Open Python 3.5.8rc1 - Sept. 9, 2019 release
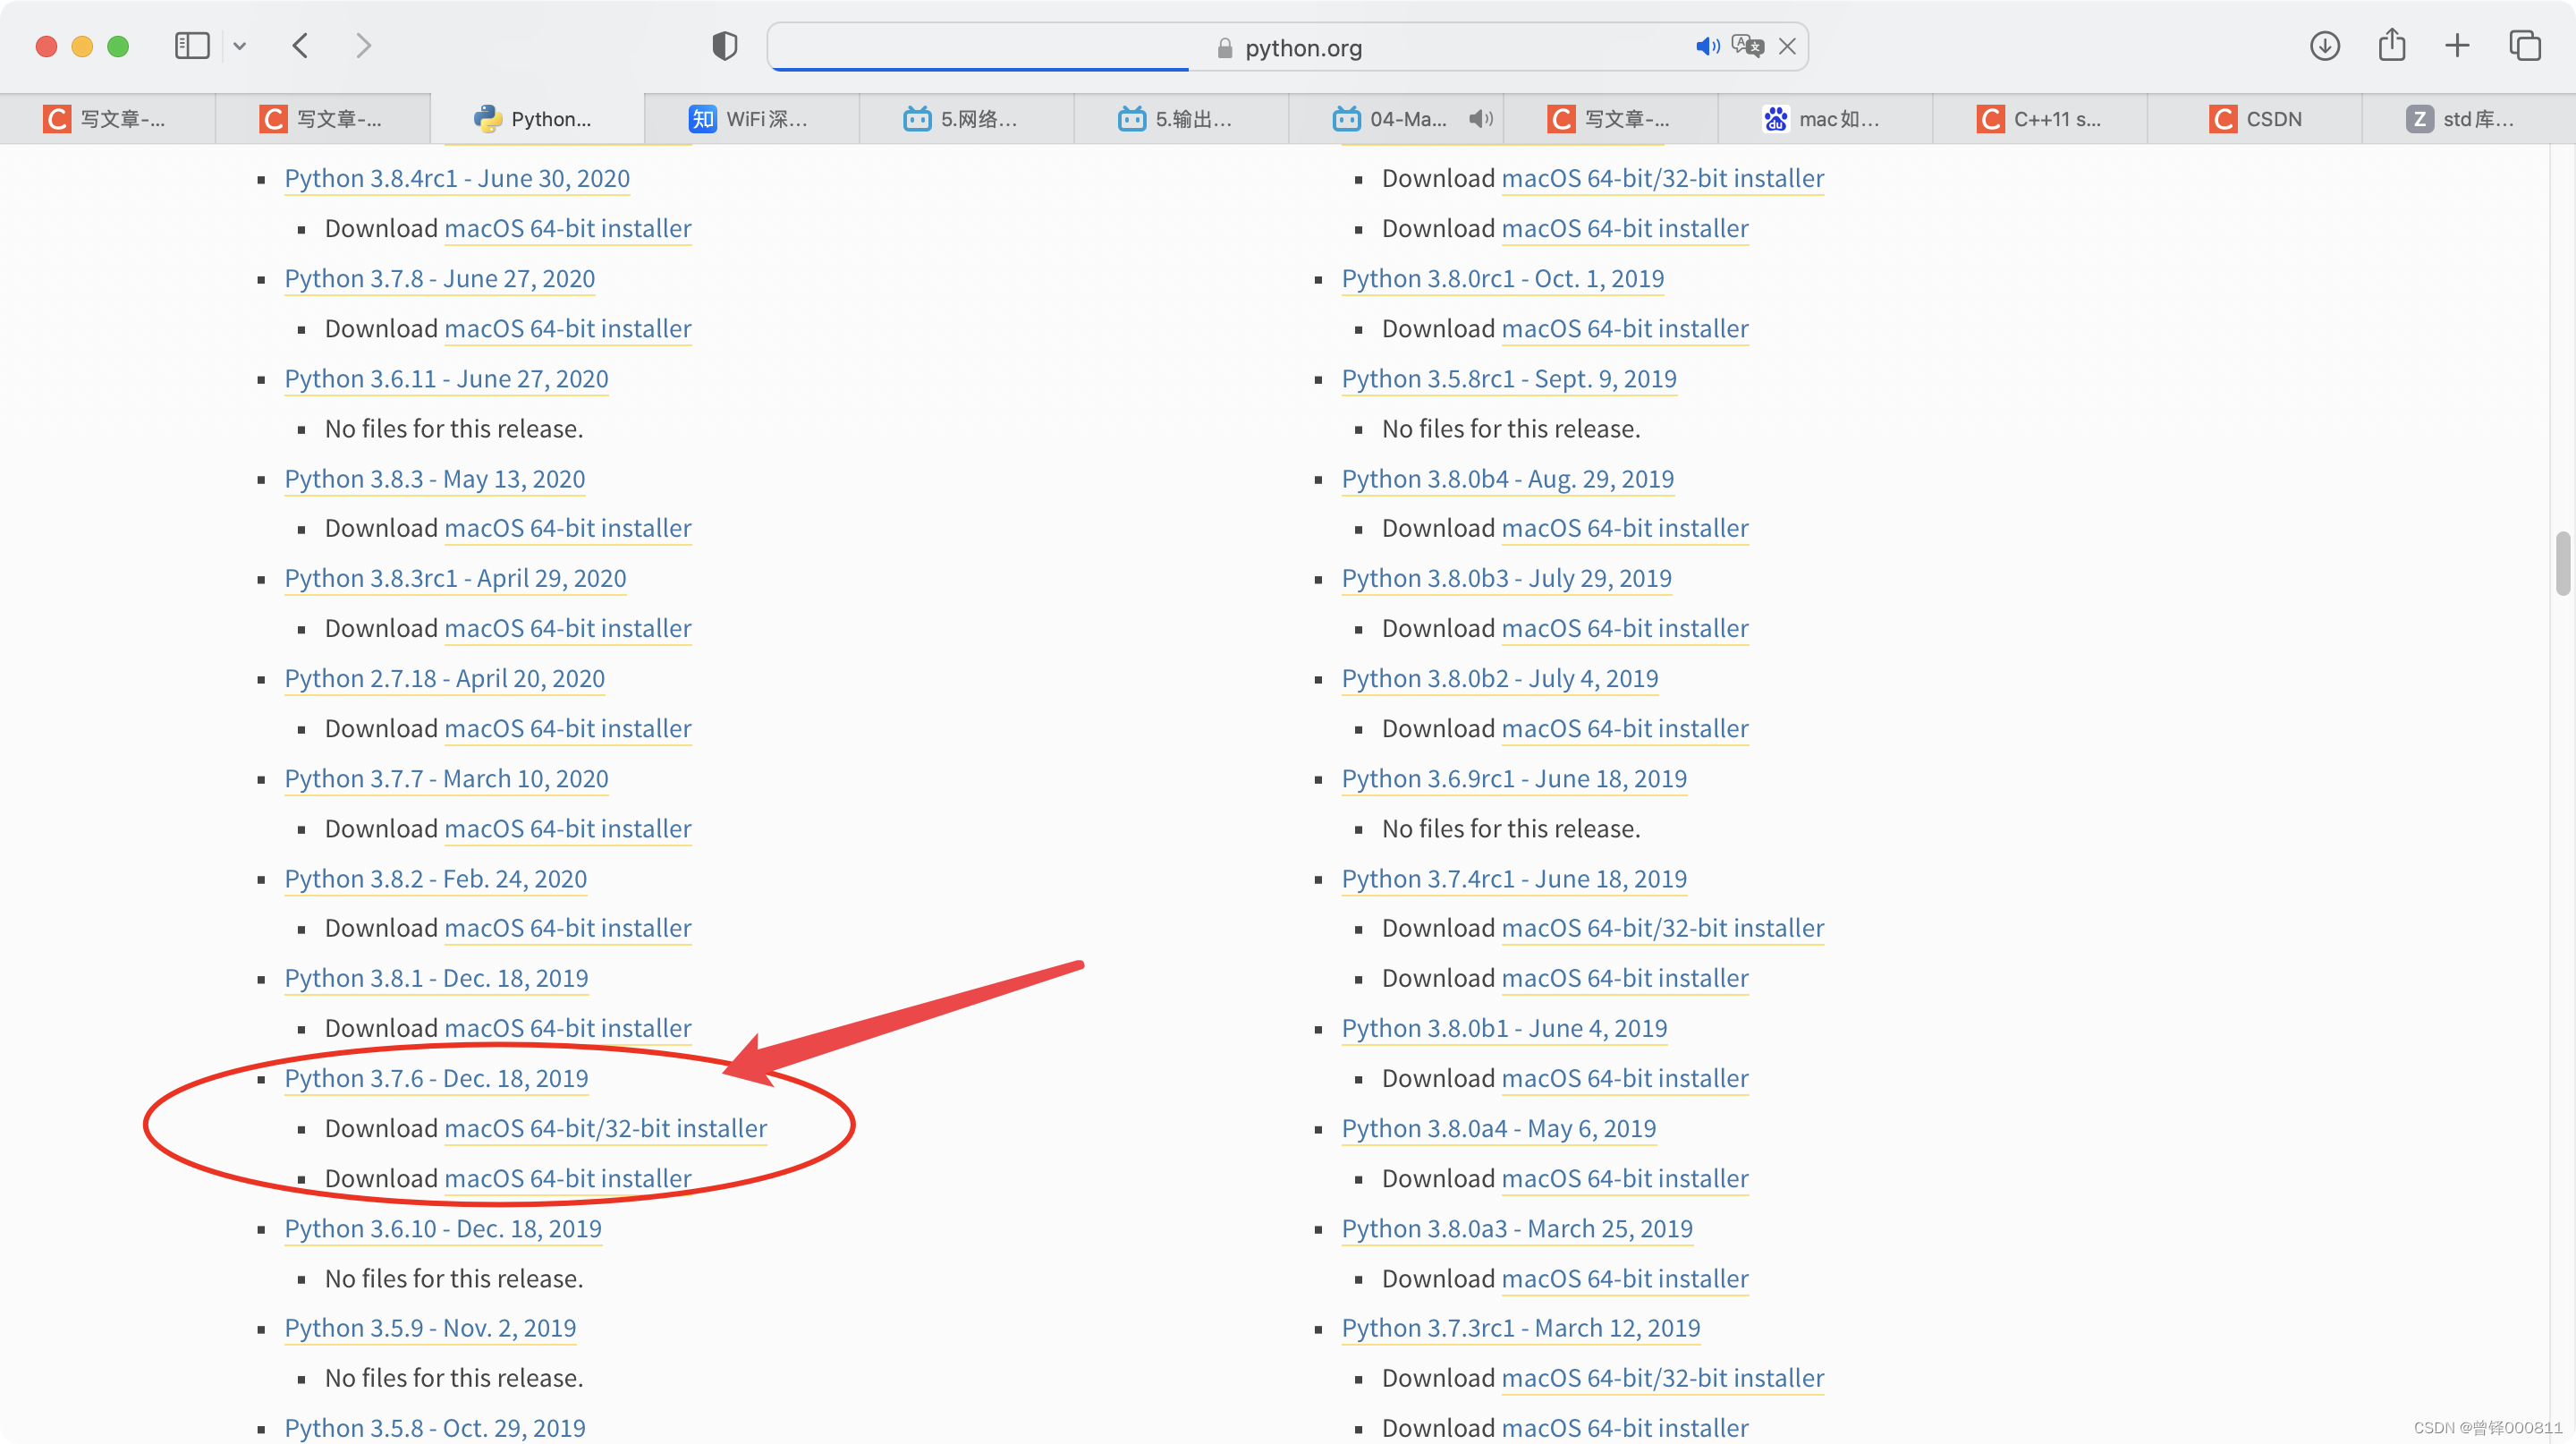2576x1444 pixels. pos(1509,379)
